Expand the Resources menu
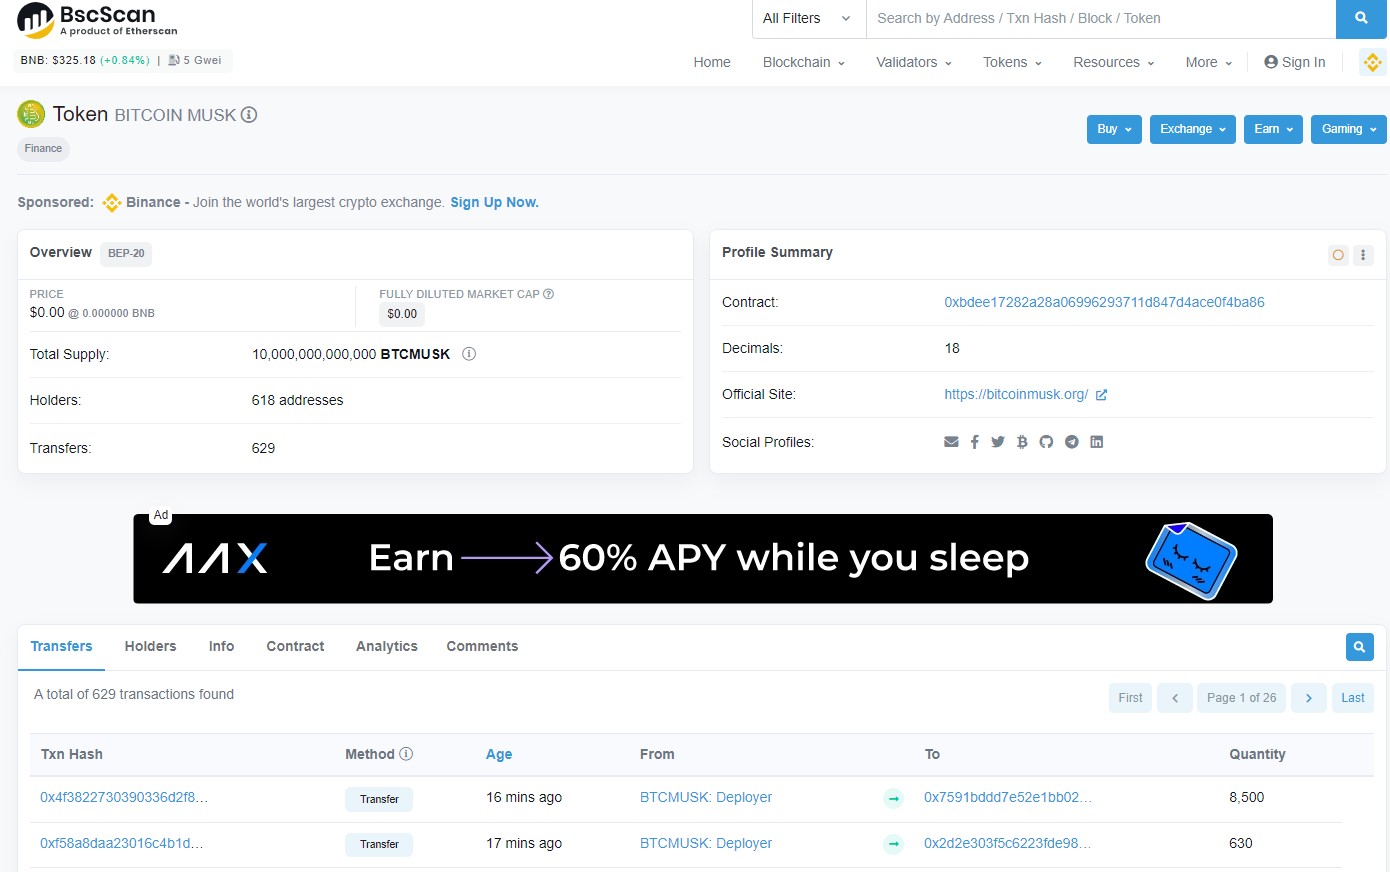This screenshot has height=872, width=1390. point(1114,62)
